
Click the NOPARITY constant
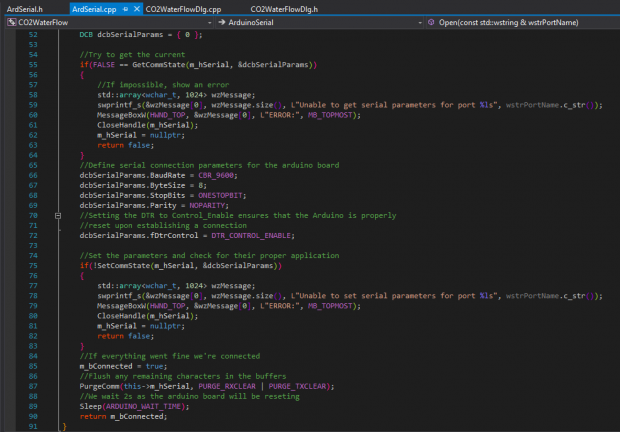coord(207,205)
